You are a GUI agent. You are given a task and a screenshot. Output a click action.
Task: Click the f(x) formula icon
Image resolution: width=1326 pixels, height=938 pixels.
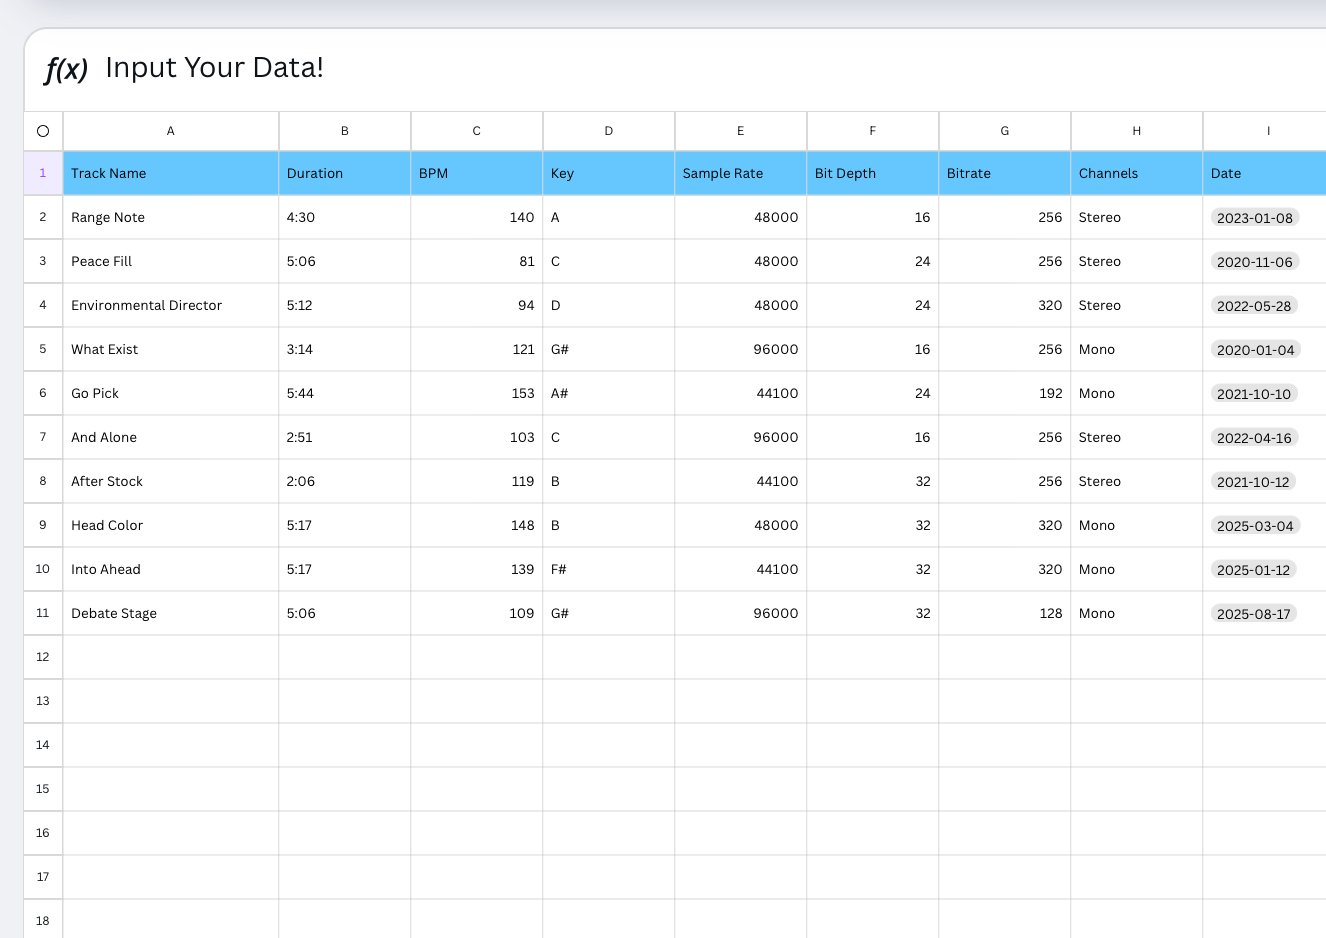66,69
